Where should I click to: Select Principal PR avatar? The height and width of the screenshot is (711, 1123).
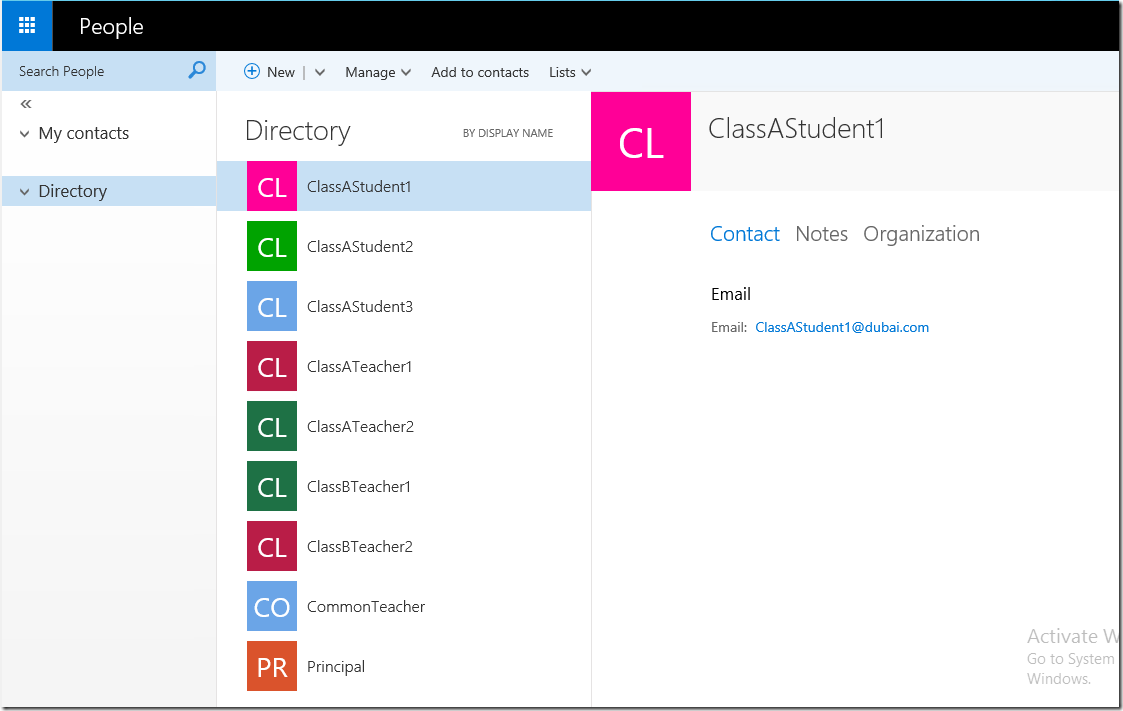point(272,666)
